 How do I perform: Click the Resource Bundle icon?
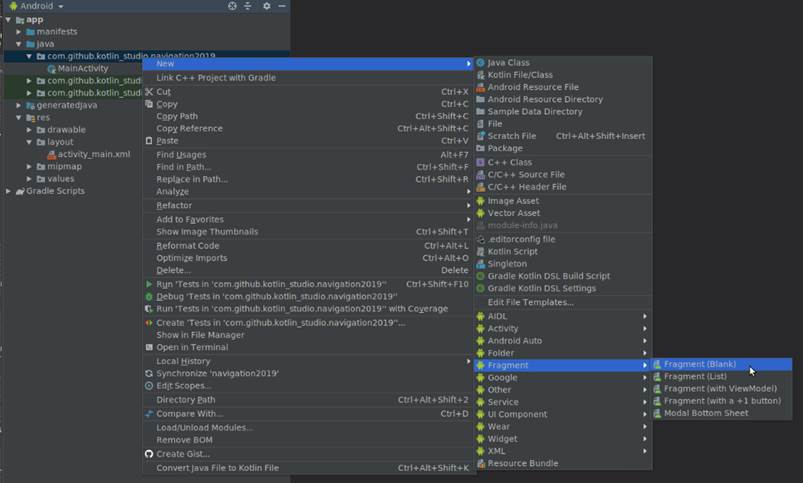[480, 464]
